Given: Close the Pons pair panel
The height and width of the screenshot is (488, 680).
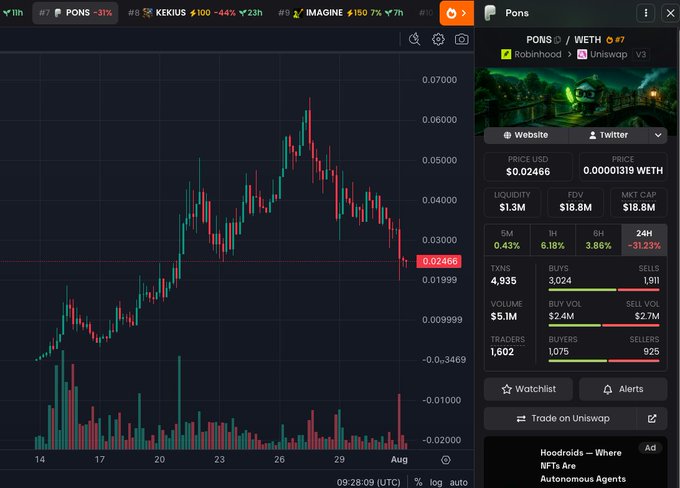Looking at the screenshot, I should [x=670, y=13].
